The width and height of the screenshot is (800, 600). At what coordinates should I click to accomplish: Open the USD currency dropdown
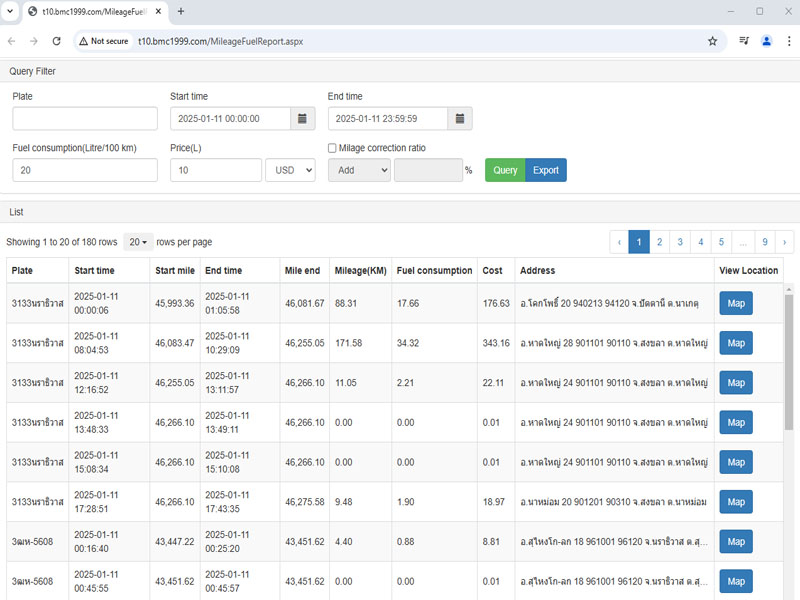click(290, 170)
